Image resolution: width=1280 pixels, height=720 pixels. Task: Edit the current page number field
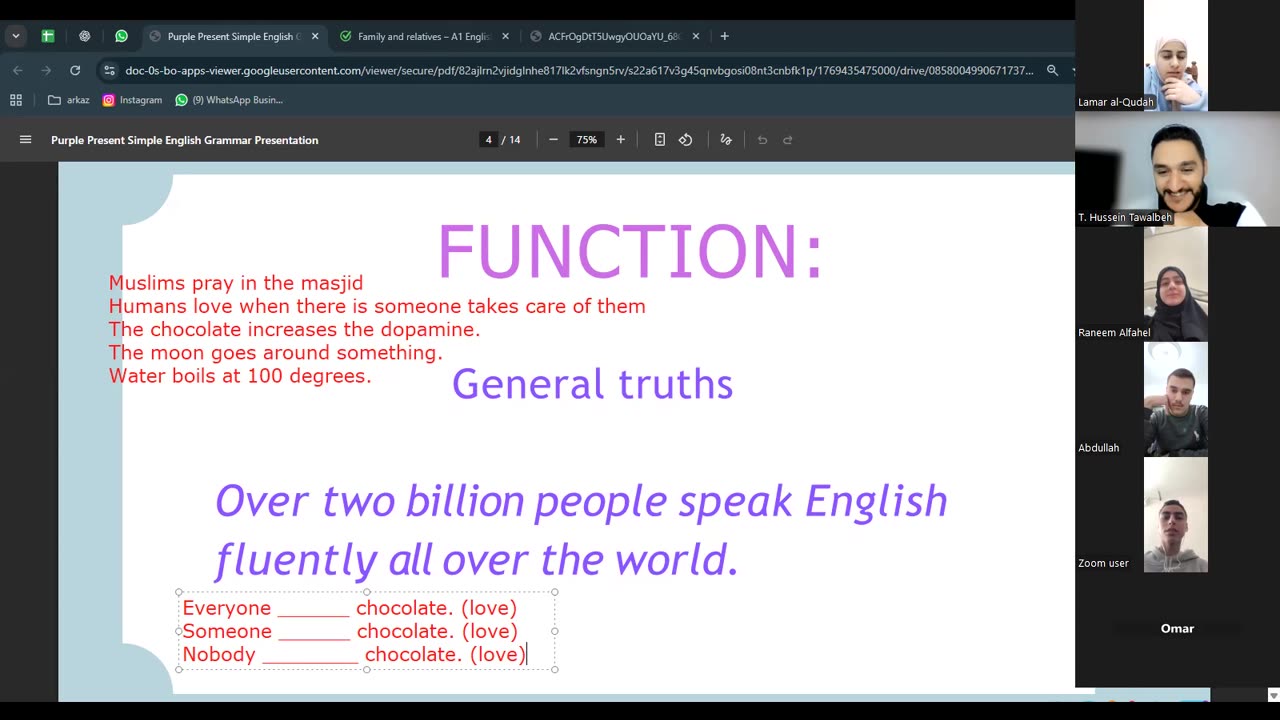click(488, 140)
